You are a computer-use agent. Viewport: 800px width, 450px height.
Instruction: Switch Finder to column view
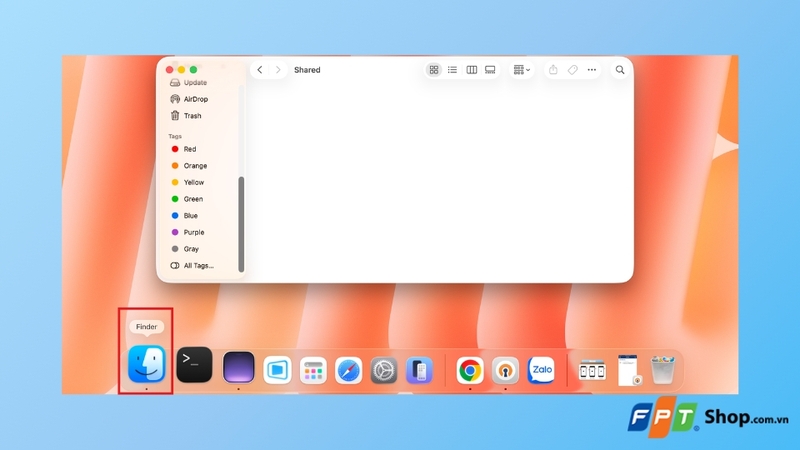click(471, 70)
